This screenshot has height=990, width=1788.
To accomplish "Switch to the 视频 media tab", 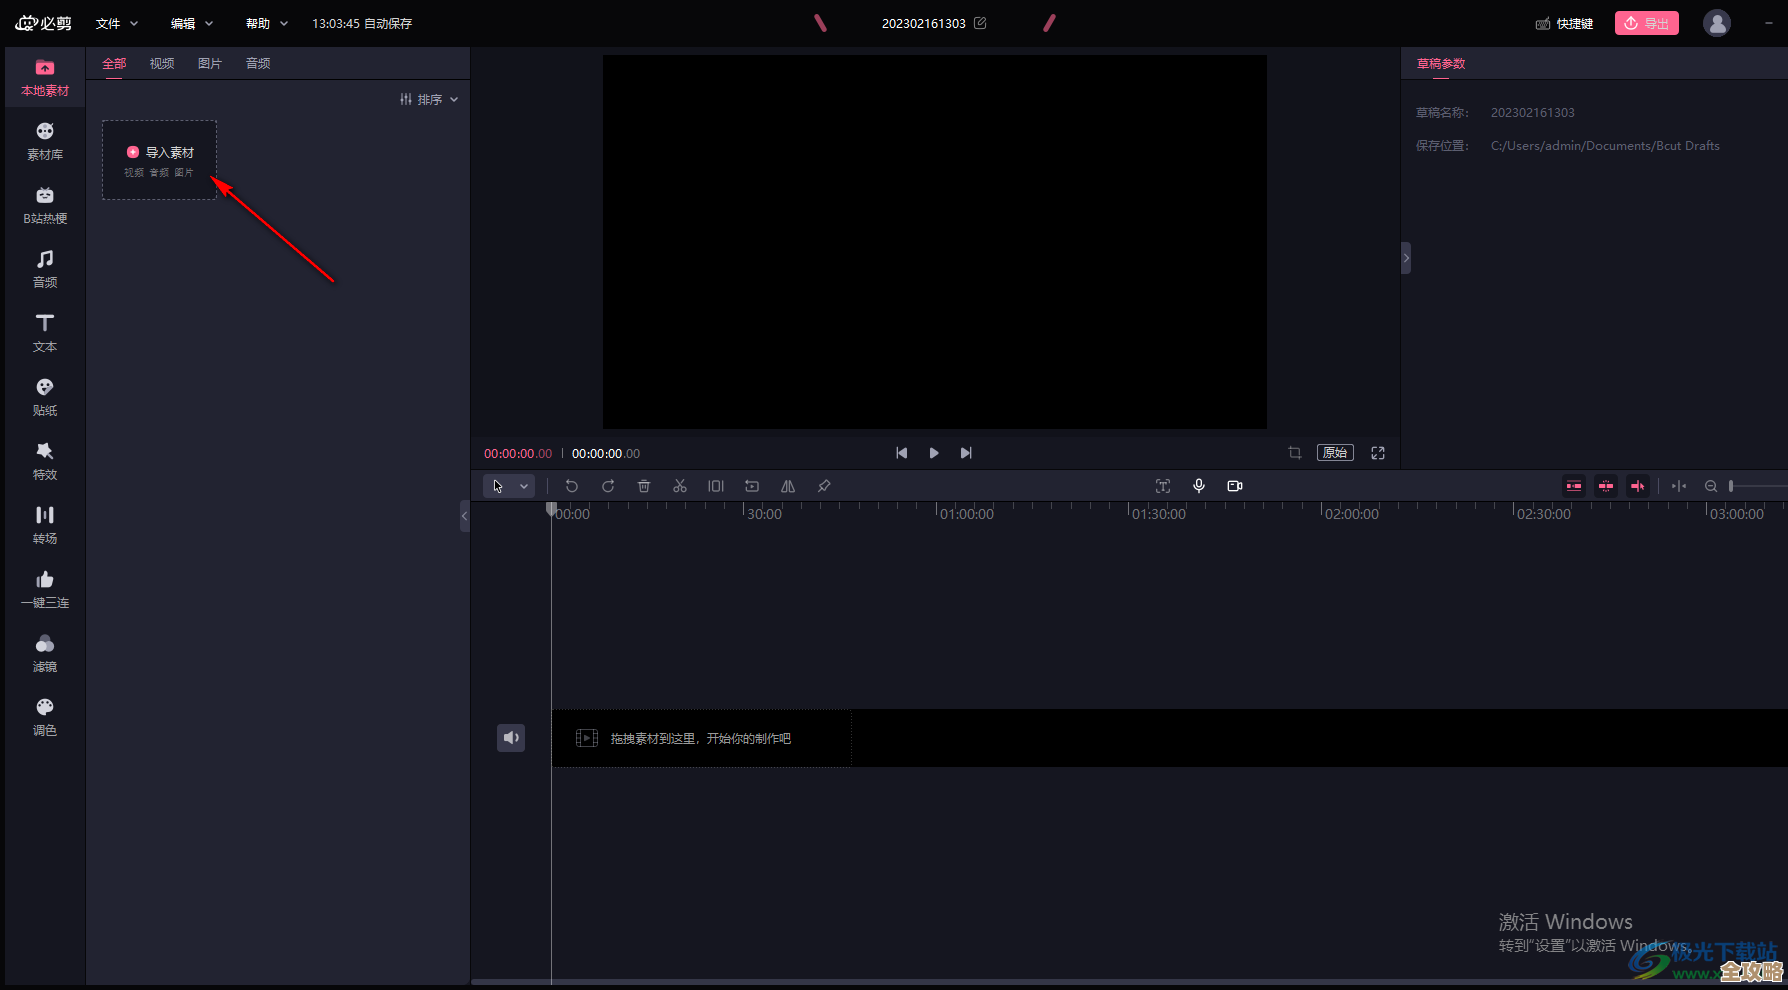I will tap(162, 63).
